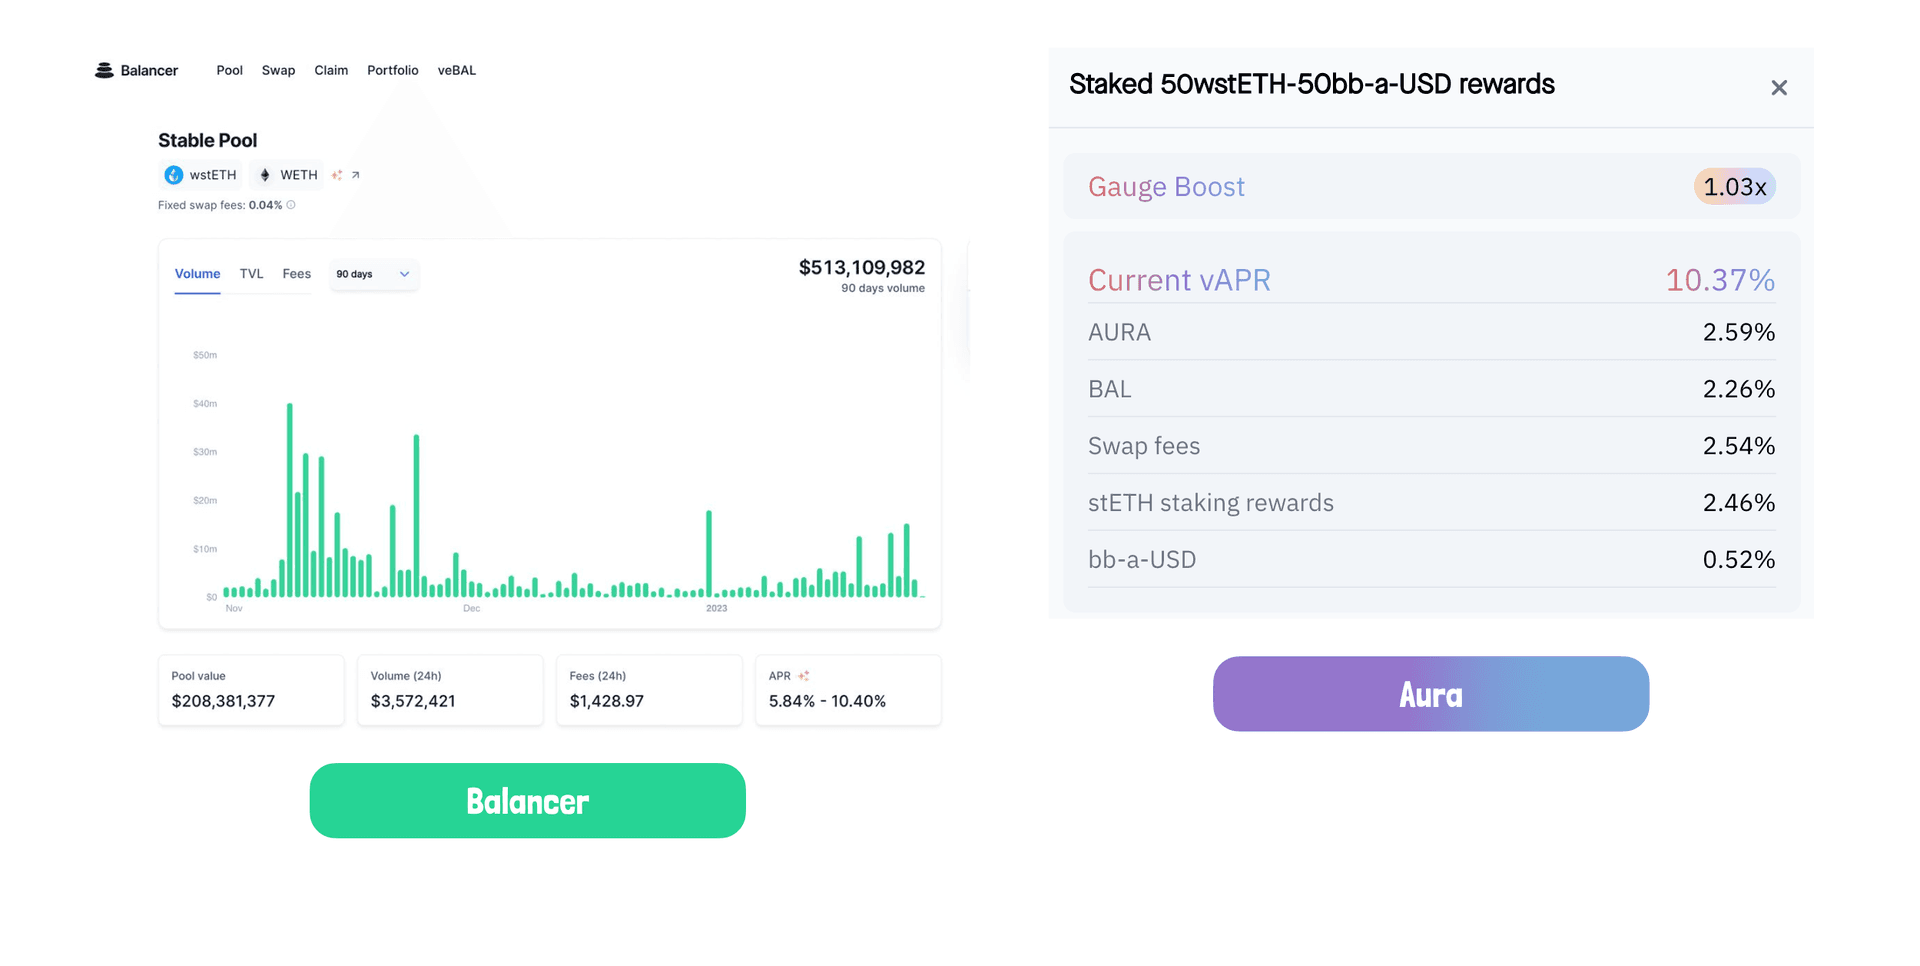Screen dimensions: 1920x966
Task: Click the tallest volume bar in chart
Action: tap(290, 500)
